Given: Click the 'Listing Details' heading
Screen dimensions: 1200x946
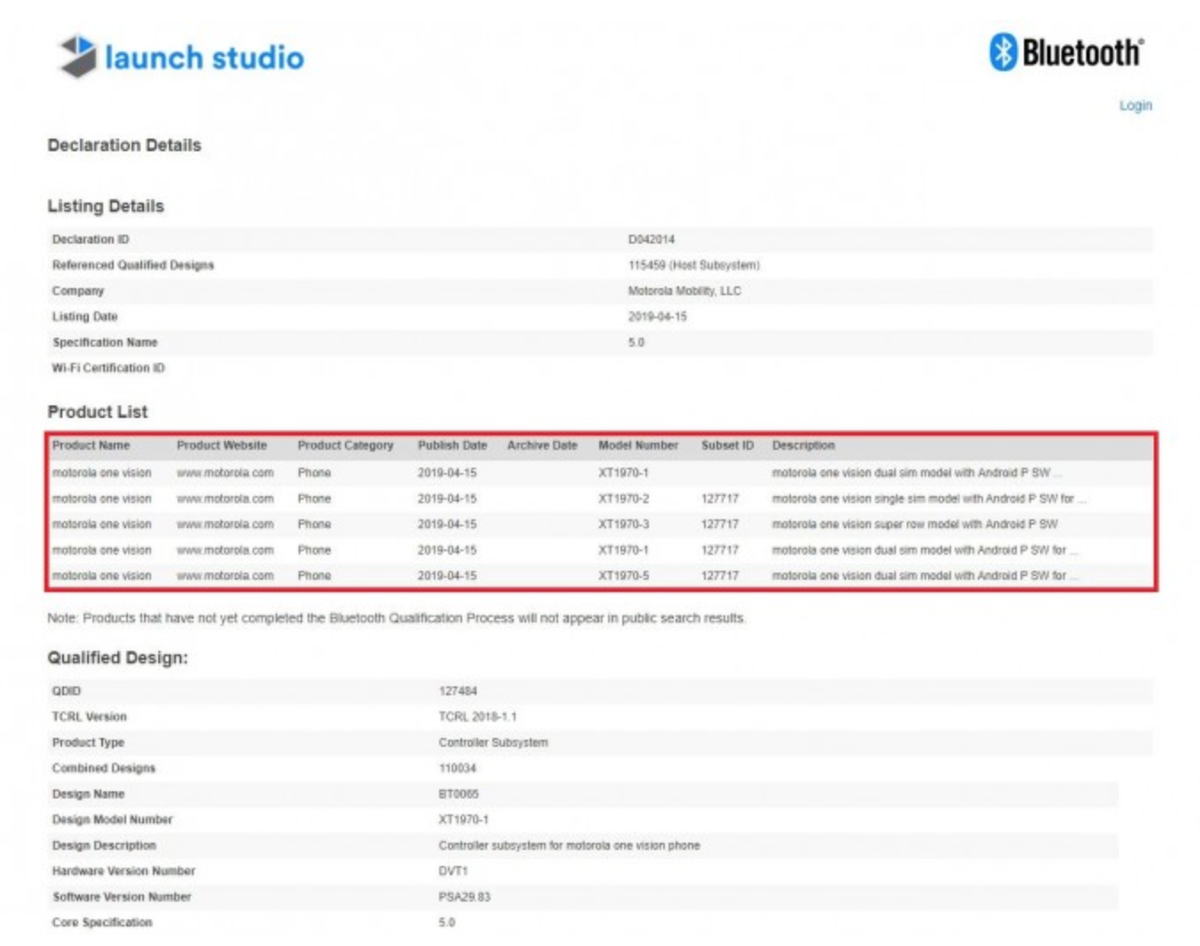Looking at the screenshot, I should pos(106,207).
